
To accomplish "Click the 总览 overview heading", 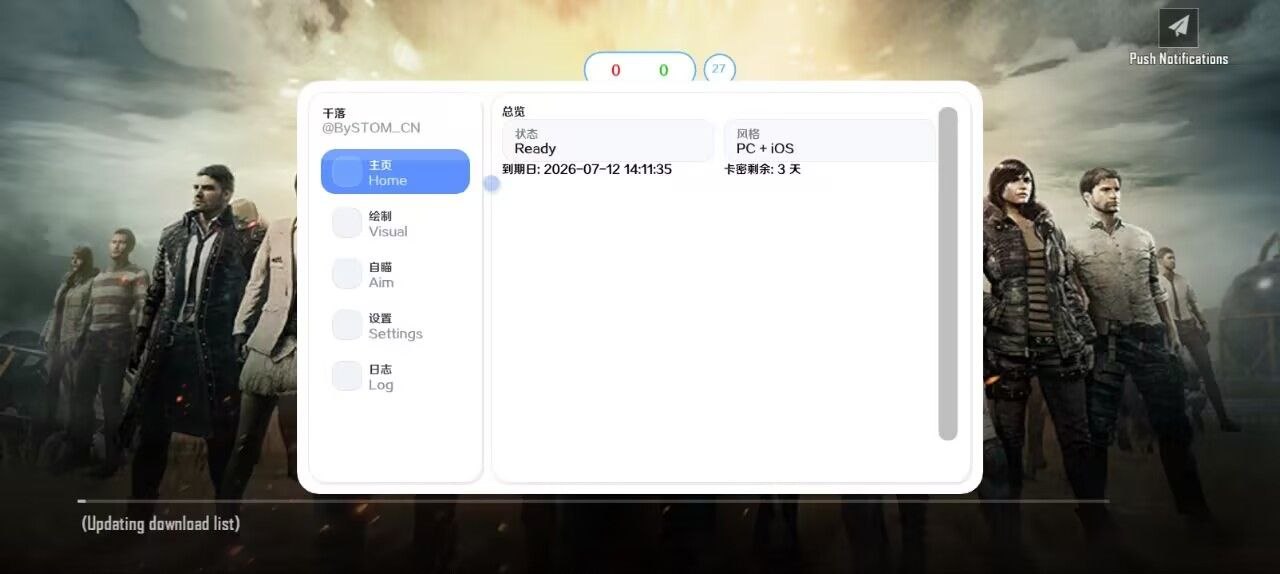I will [x=513, y=111].
